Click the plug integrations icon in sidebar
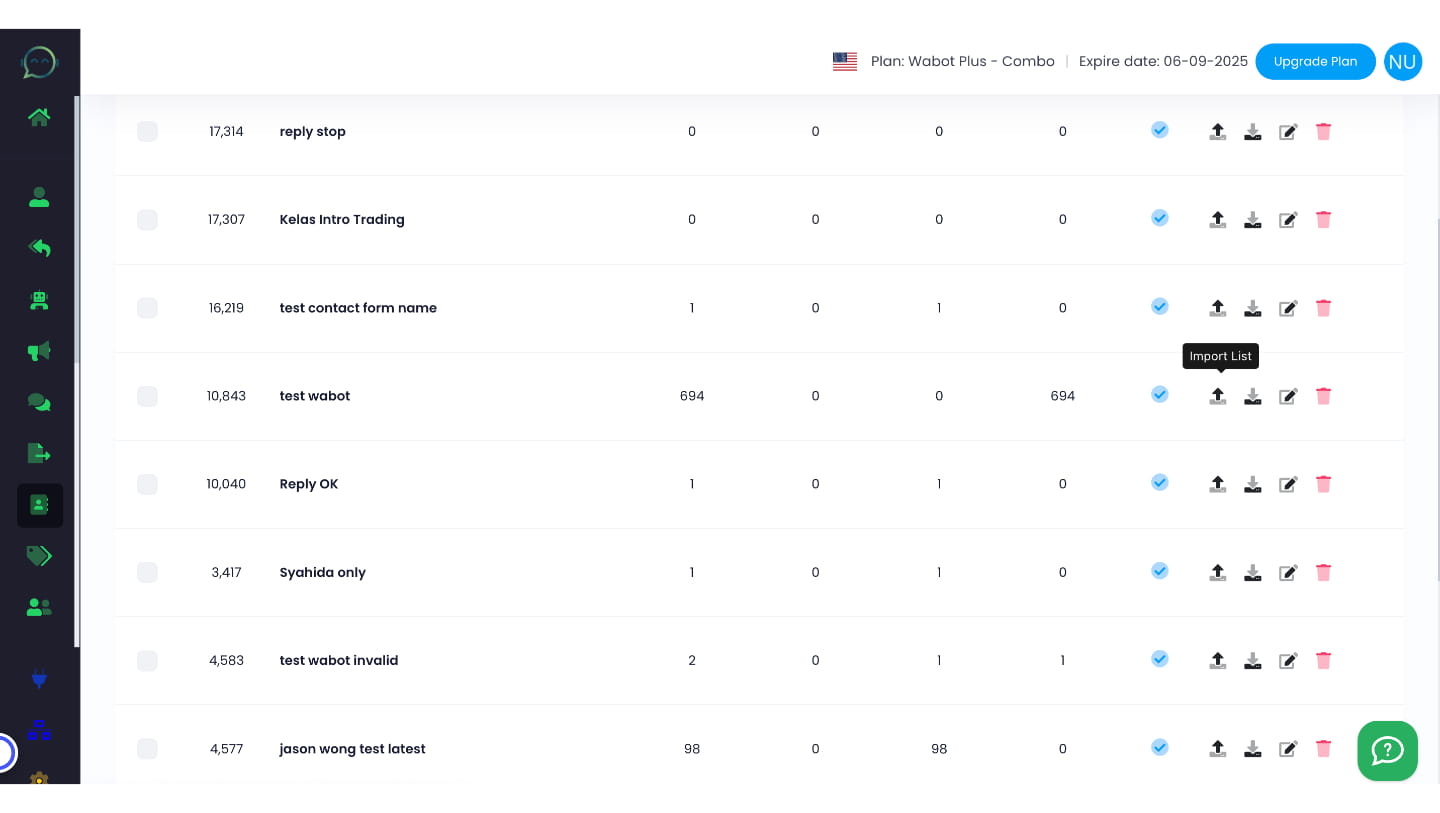The image size is (1440, 813). tap(39, 679)
